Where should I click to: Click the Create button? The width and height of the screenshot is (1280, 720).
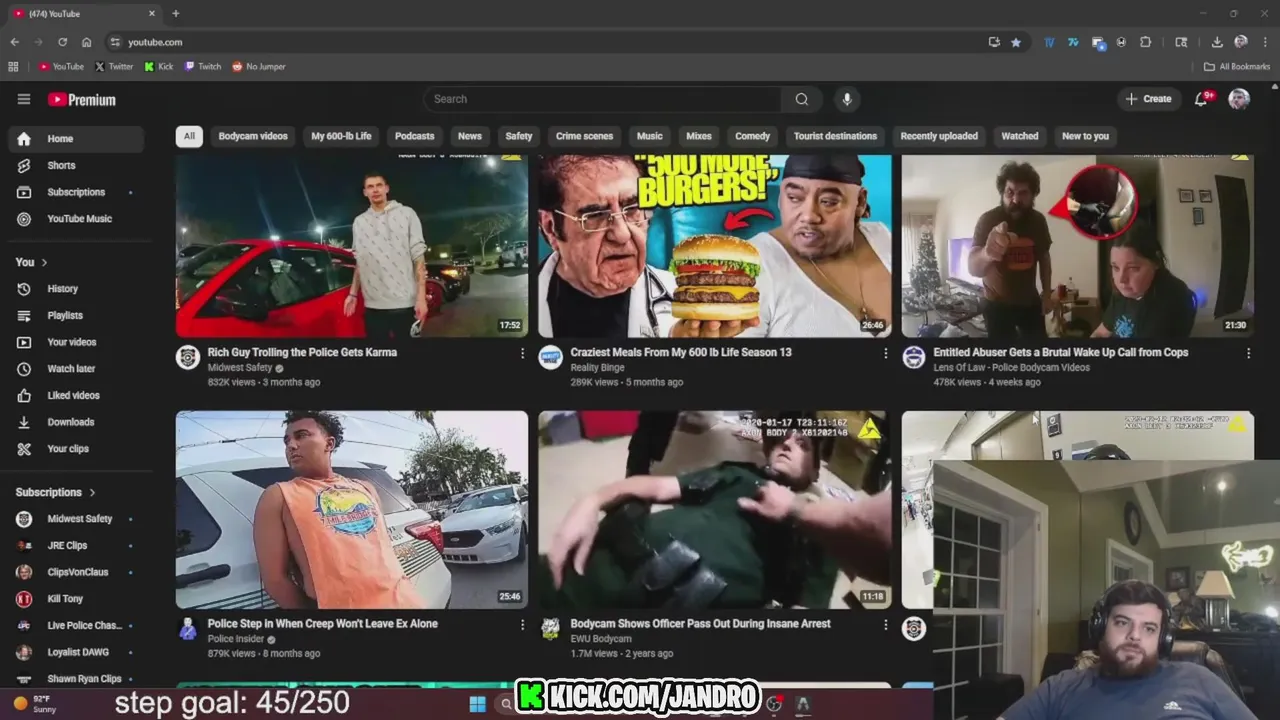[x=1148, y=99]
